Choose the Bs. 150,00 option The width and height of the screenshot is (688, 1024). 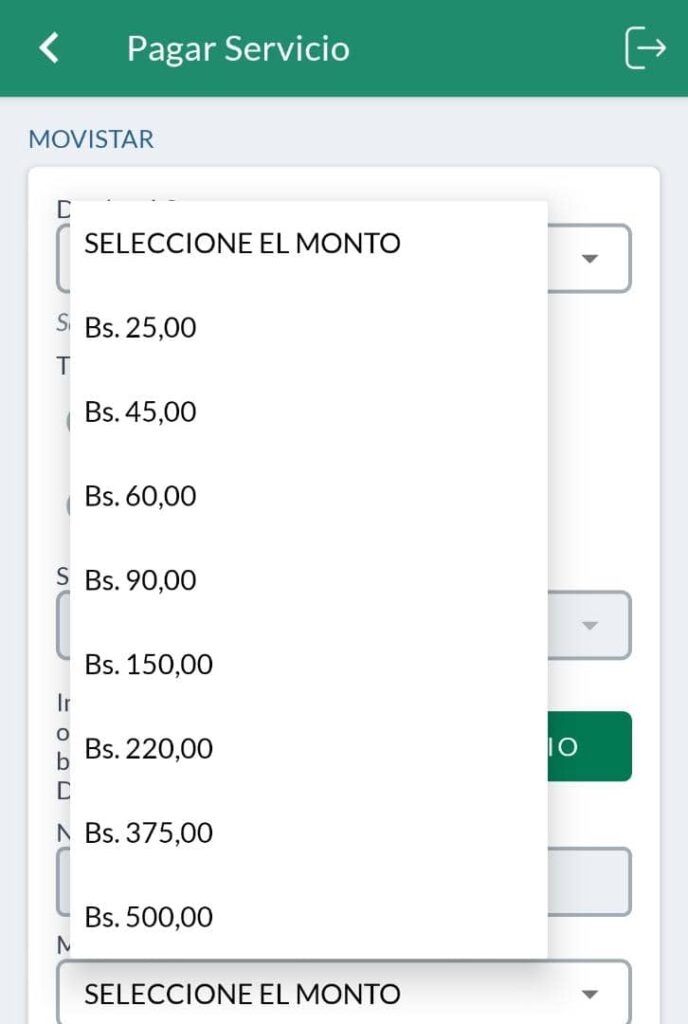pyautogui.click(x=149, y=664)
